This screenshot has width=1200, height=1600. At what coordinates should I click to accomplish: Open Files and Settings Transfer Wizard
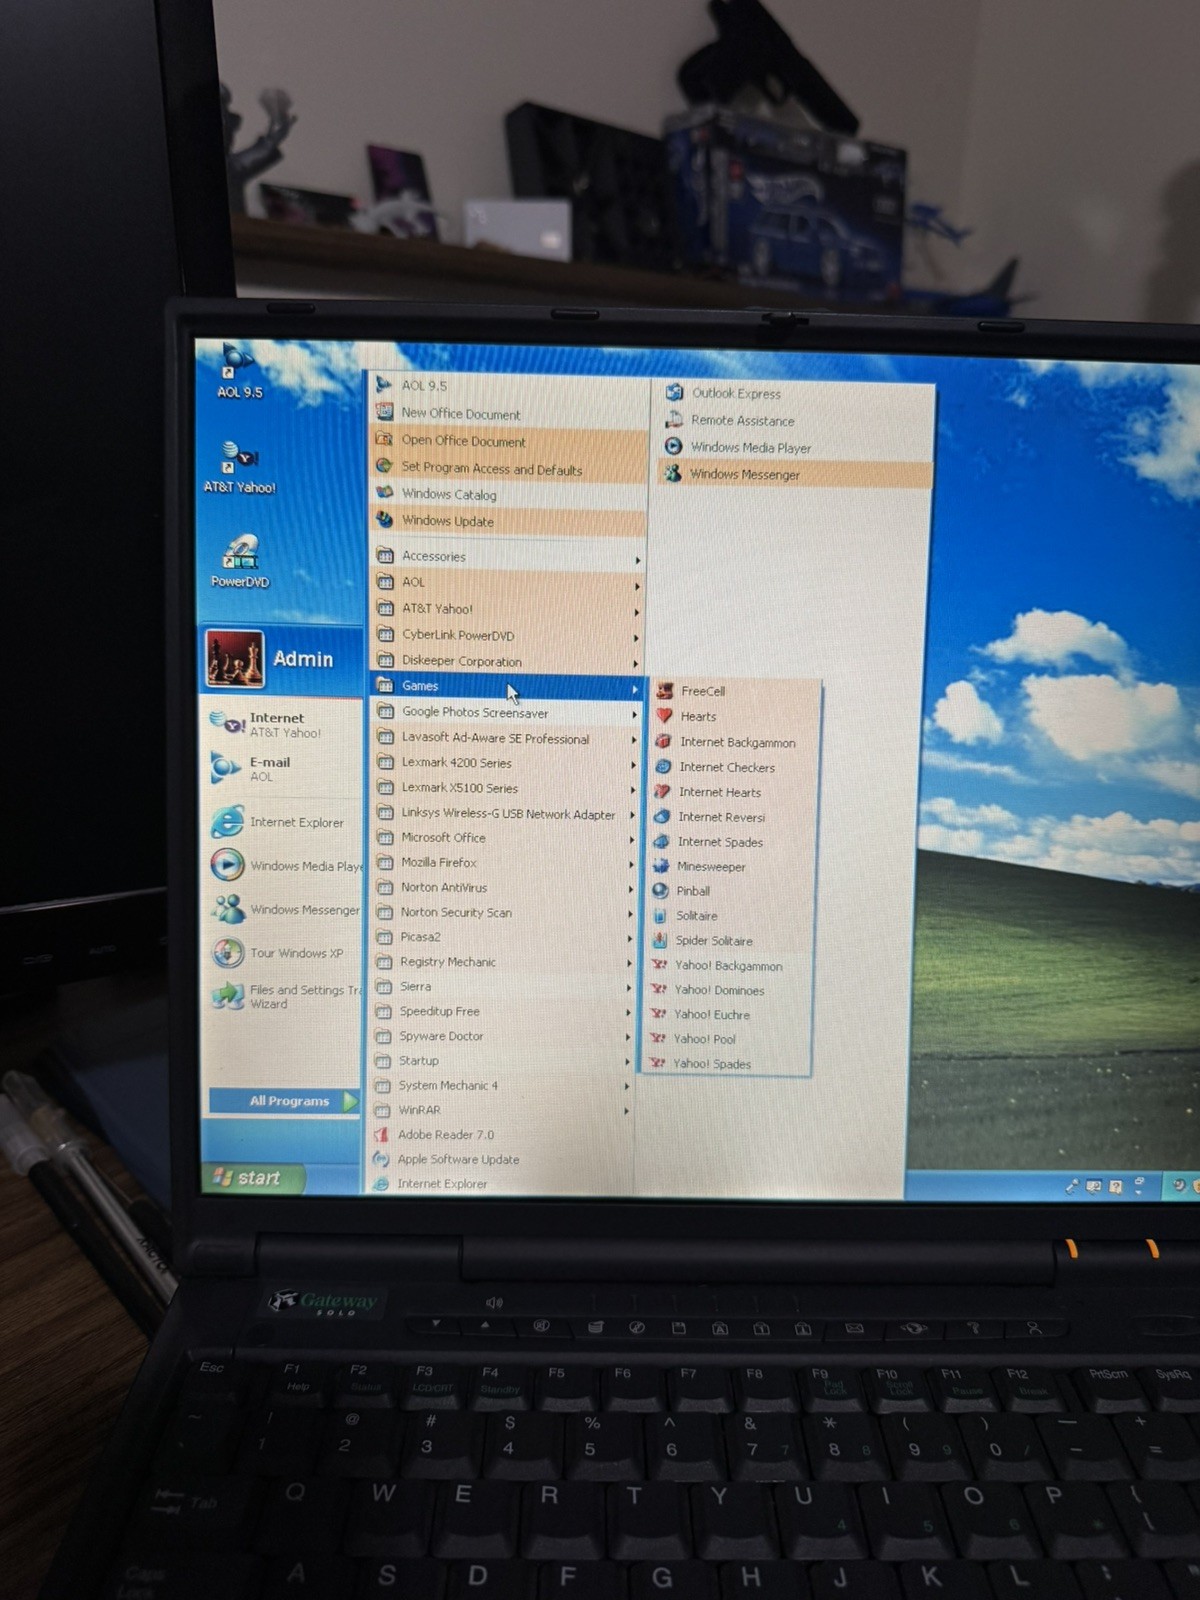[x=284, y=996]
